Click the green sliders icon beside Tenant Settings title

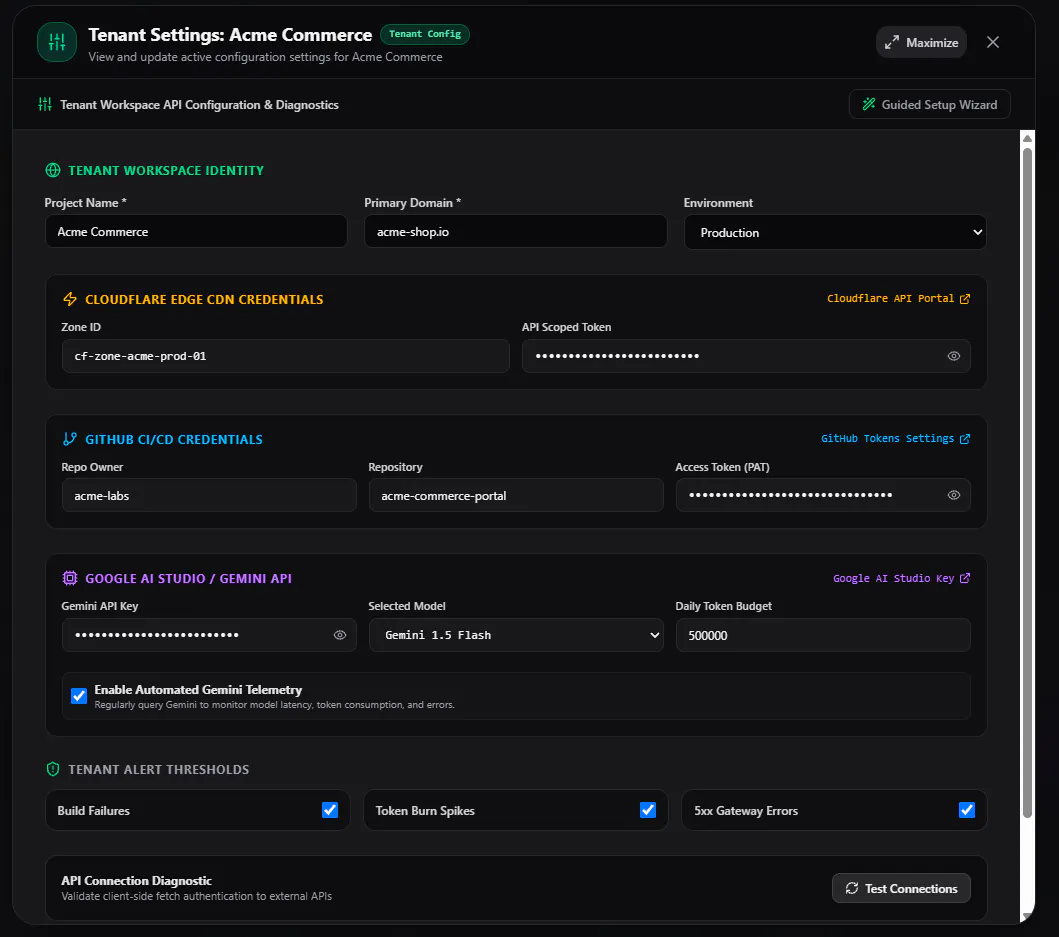[57, 43]
